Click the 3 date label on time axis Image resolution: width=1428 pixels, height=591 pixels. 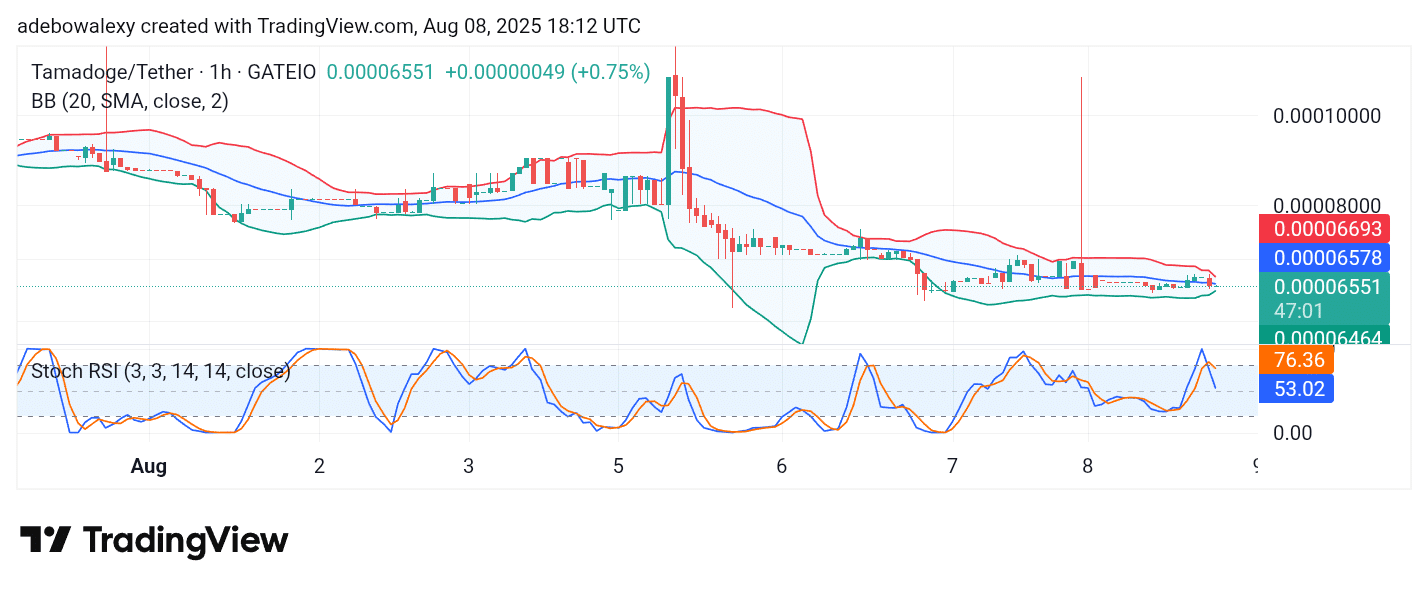(x=468, y=466)
